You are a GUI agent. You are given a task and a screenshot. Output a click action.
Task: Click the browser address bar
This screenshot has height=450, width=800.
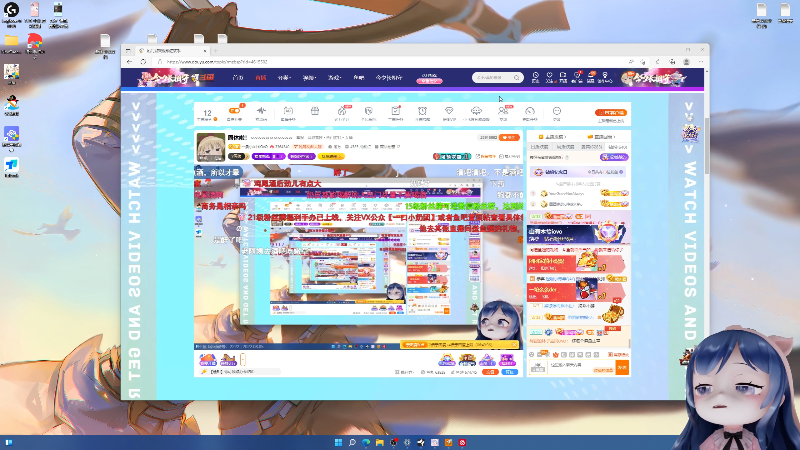388,62
